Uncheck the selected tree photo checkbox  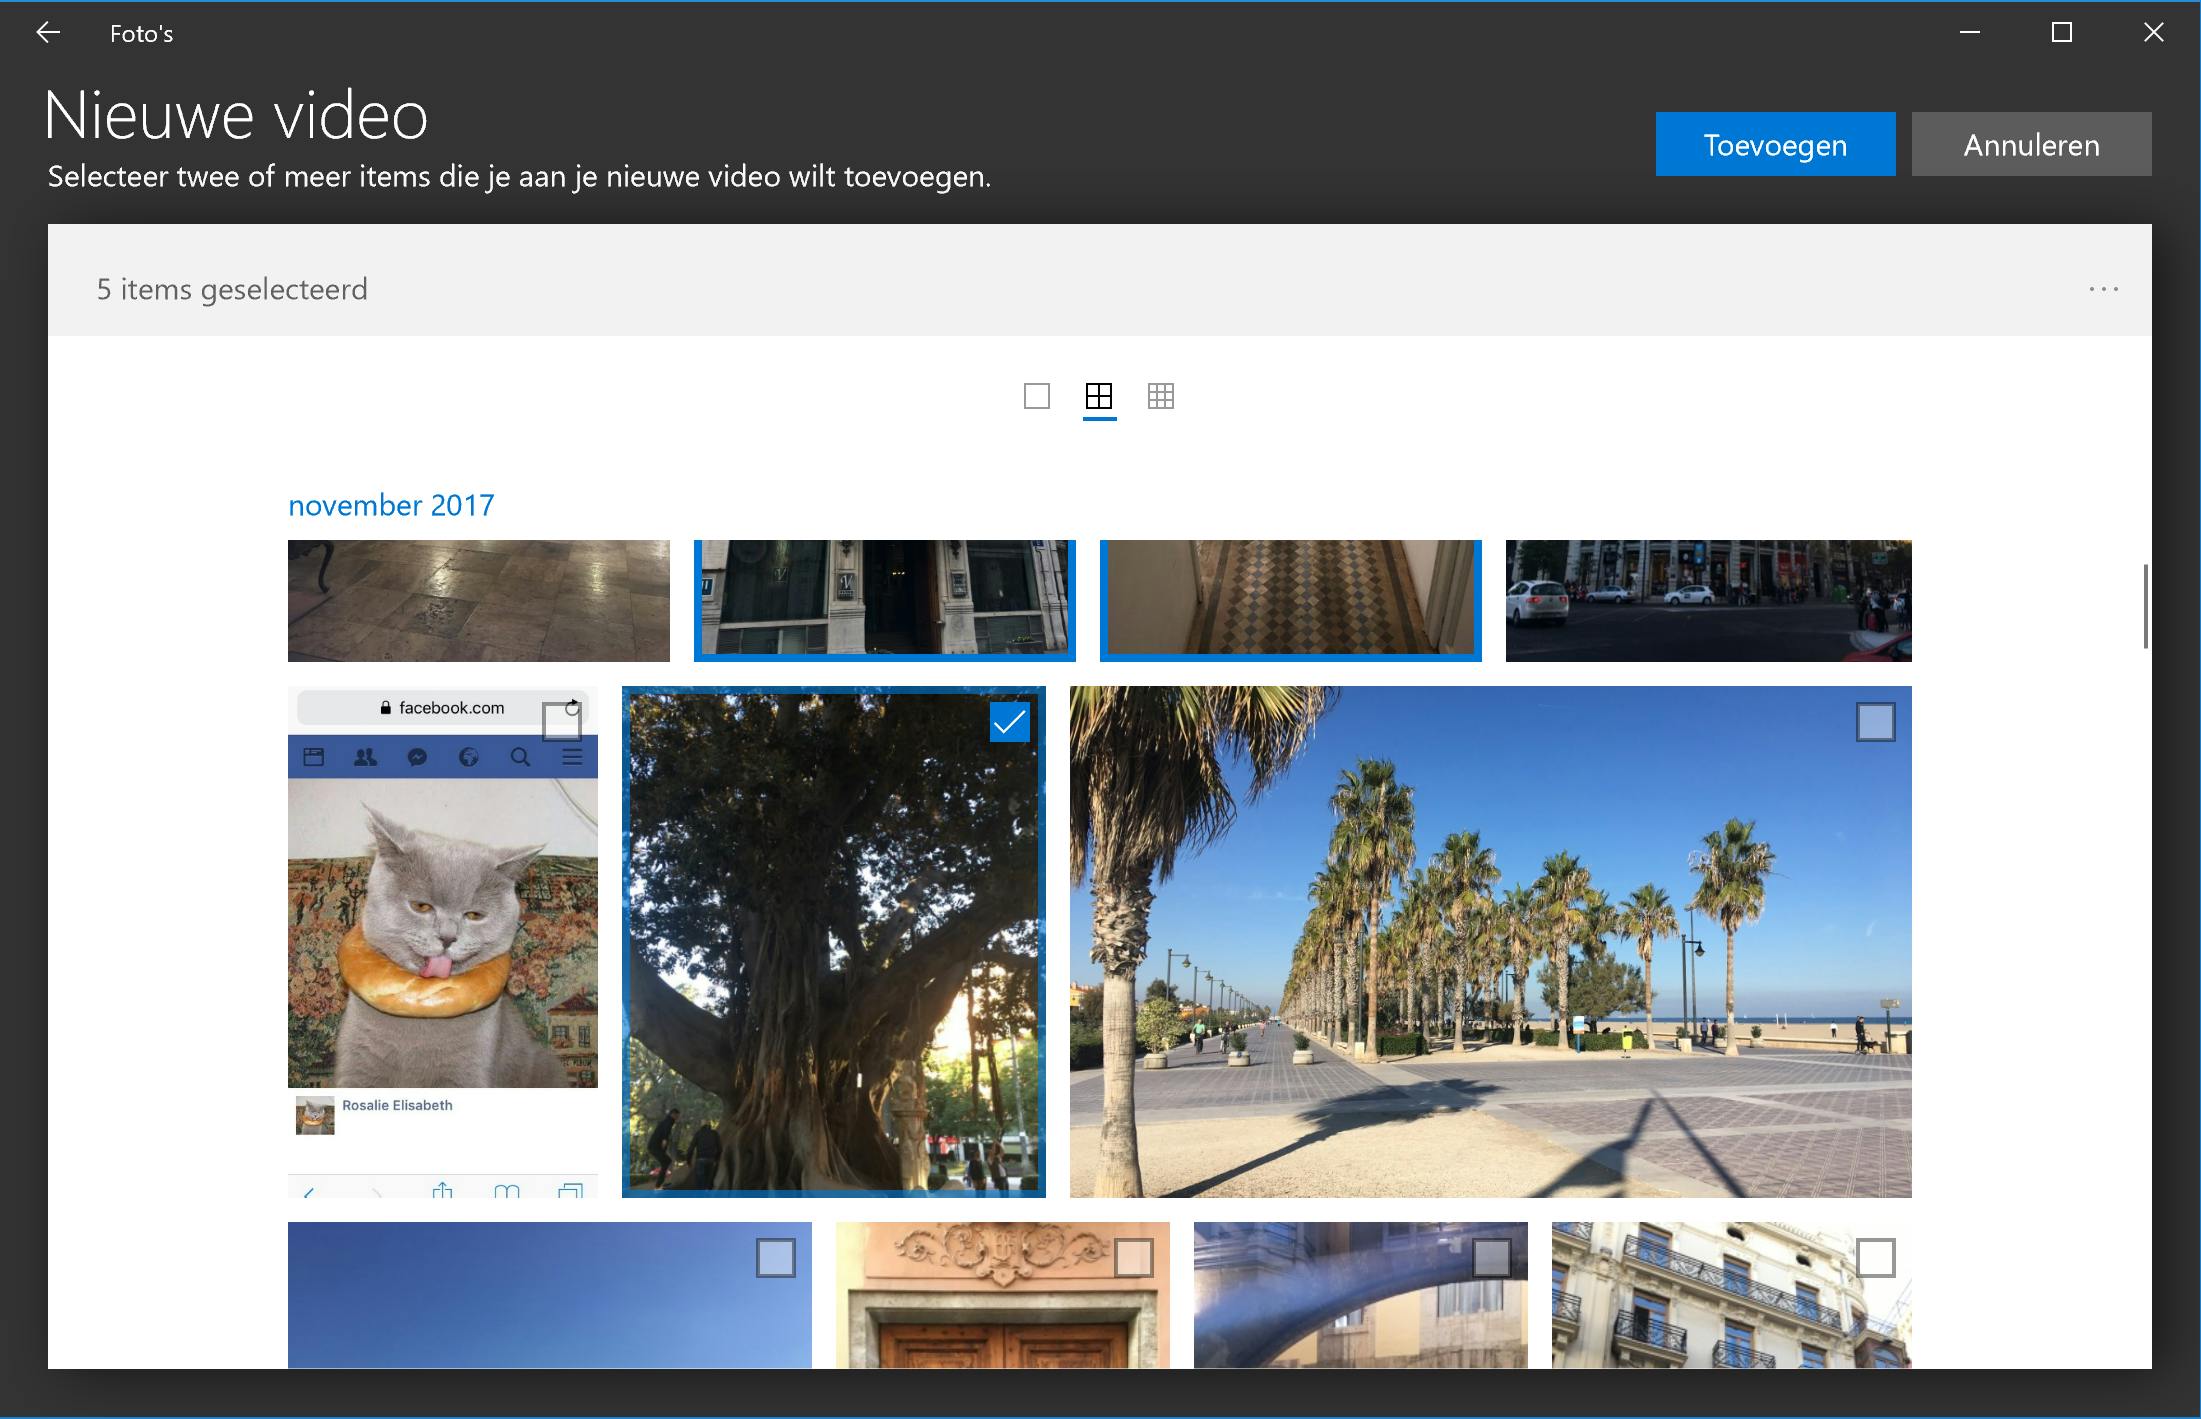click(1009, 722)
